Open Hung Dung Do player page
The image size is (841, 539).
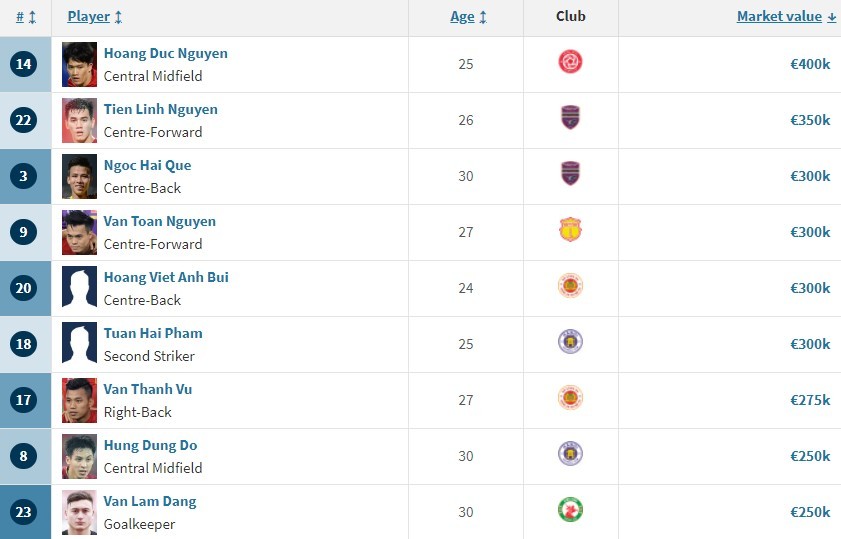click(x=150, y=445)
